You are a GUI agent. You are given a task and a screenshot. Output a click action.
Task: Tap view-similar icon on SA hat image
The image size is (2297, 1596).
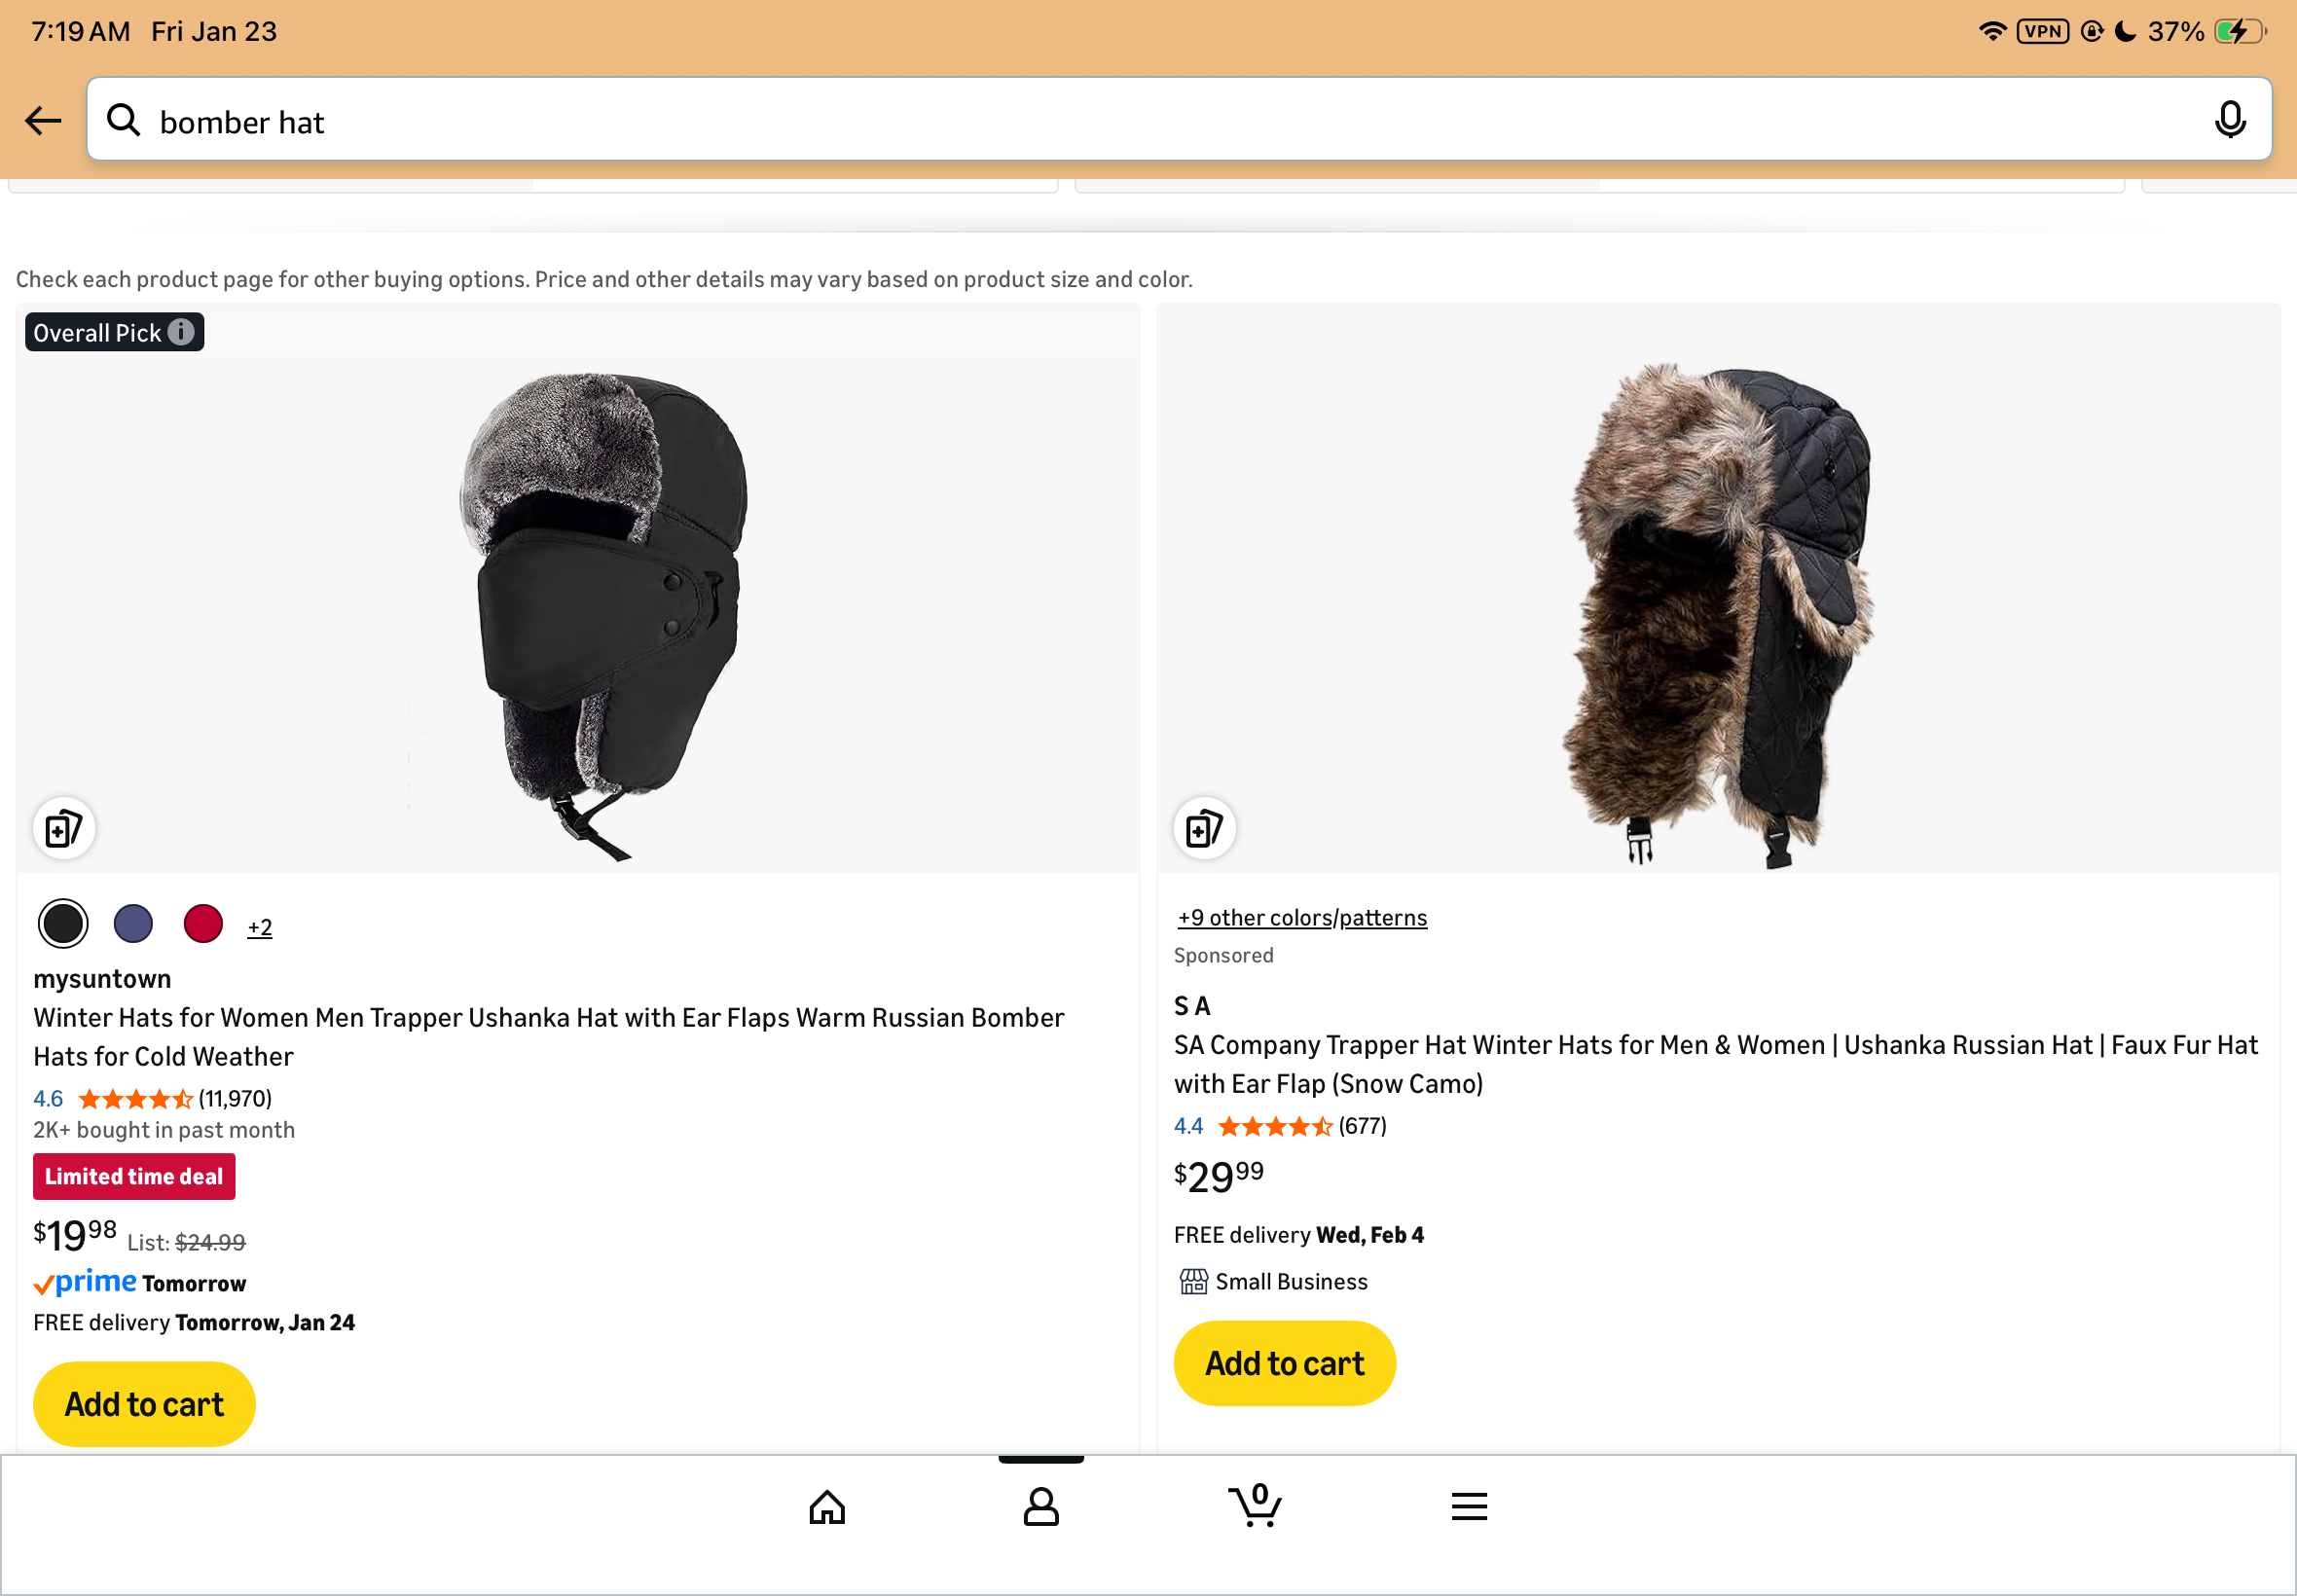1204,828
